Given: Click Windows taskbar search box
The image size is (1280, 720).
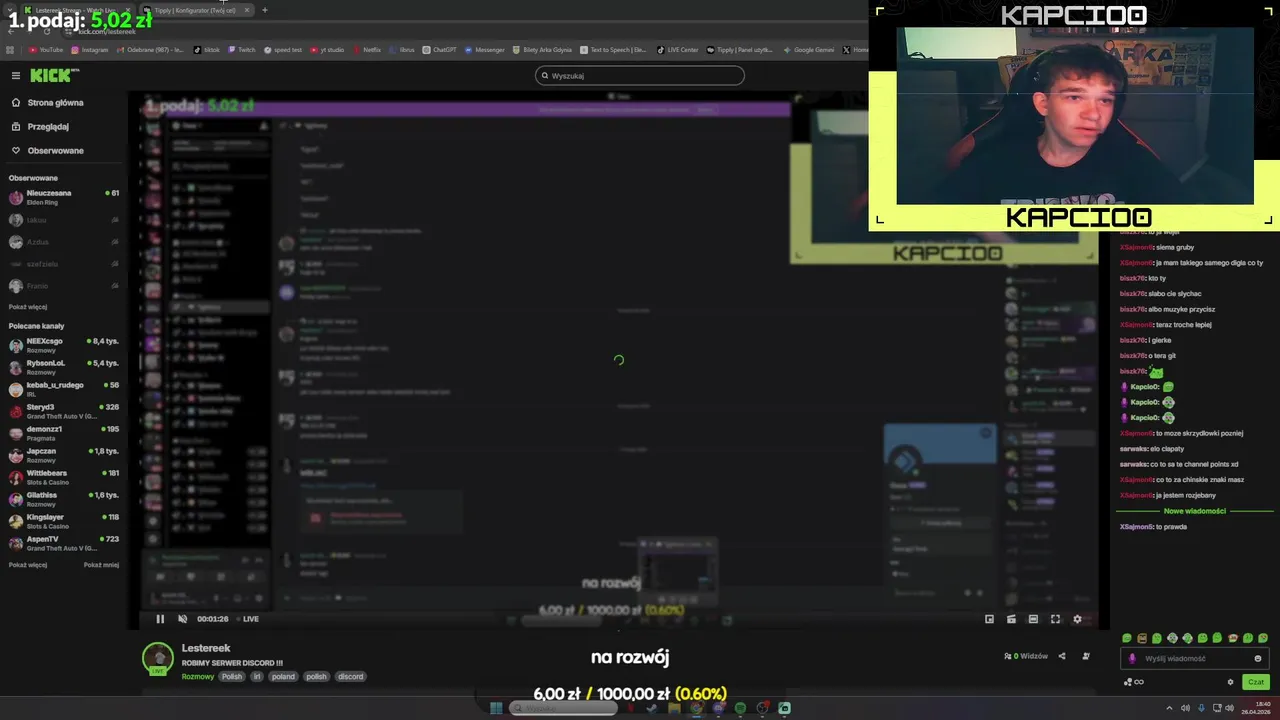Looking at the screenshot, I should coord(565,708).
